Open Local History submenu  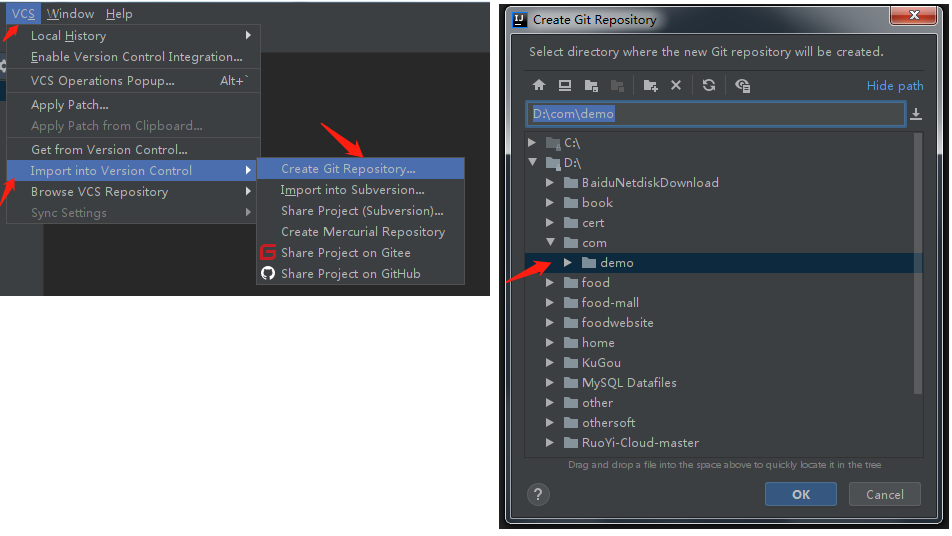[134, 36]
